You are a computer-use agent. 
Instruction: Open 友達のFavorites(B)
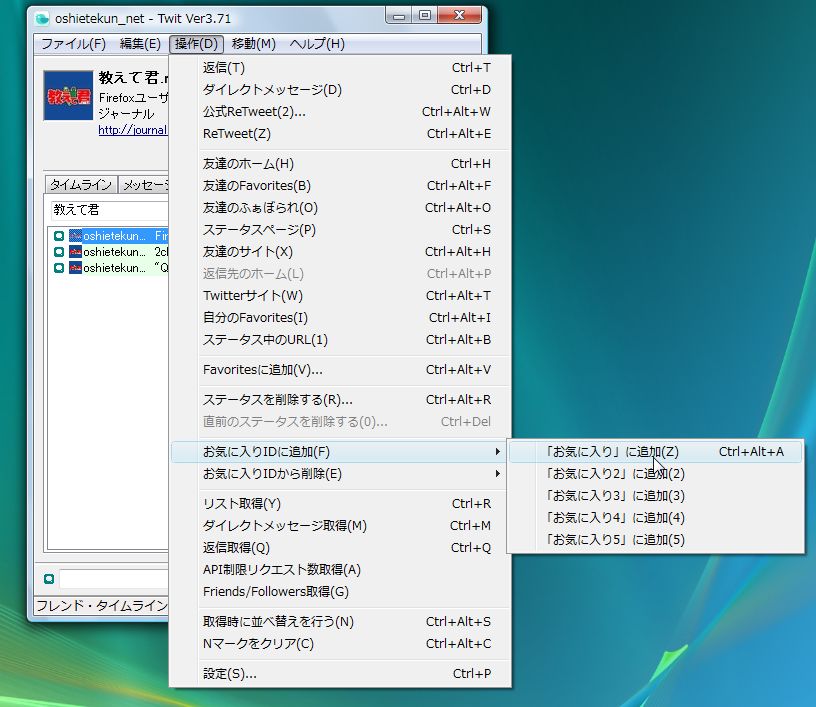click(341, 186)
